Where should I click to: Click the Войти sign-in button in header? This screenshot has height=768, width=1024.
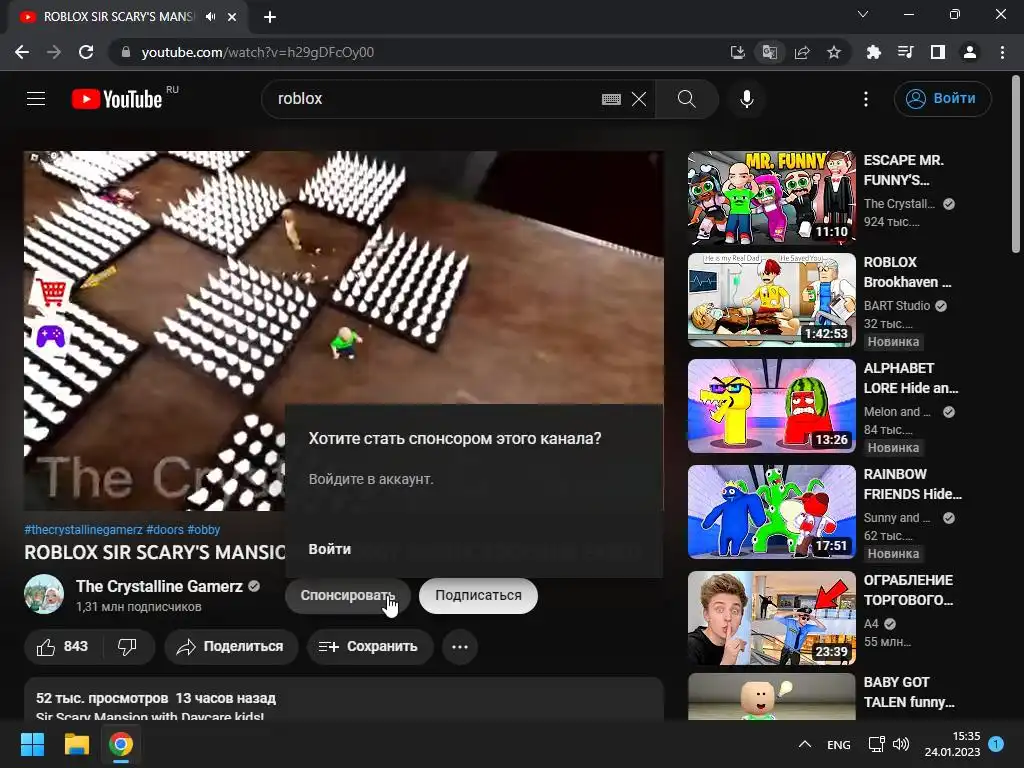coord(942,99)
